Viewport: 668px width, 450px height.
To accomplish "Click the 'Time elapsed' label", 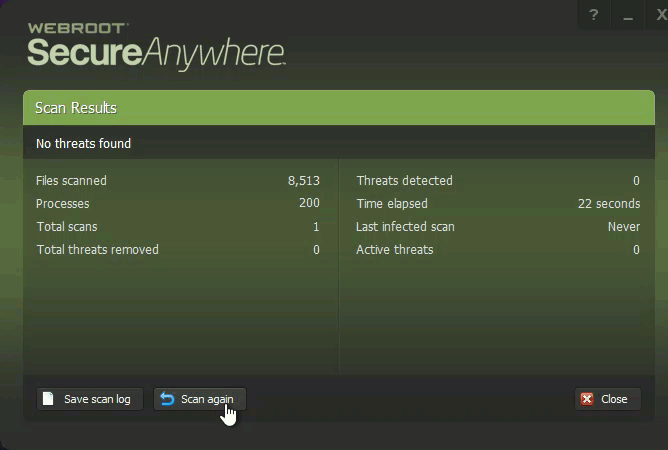I will click(392, 204).
